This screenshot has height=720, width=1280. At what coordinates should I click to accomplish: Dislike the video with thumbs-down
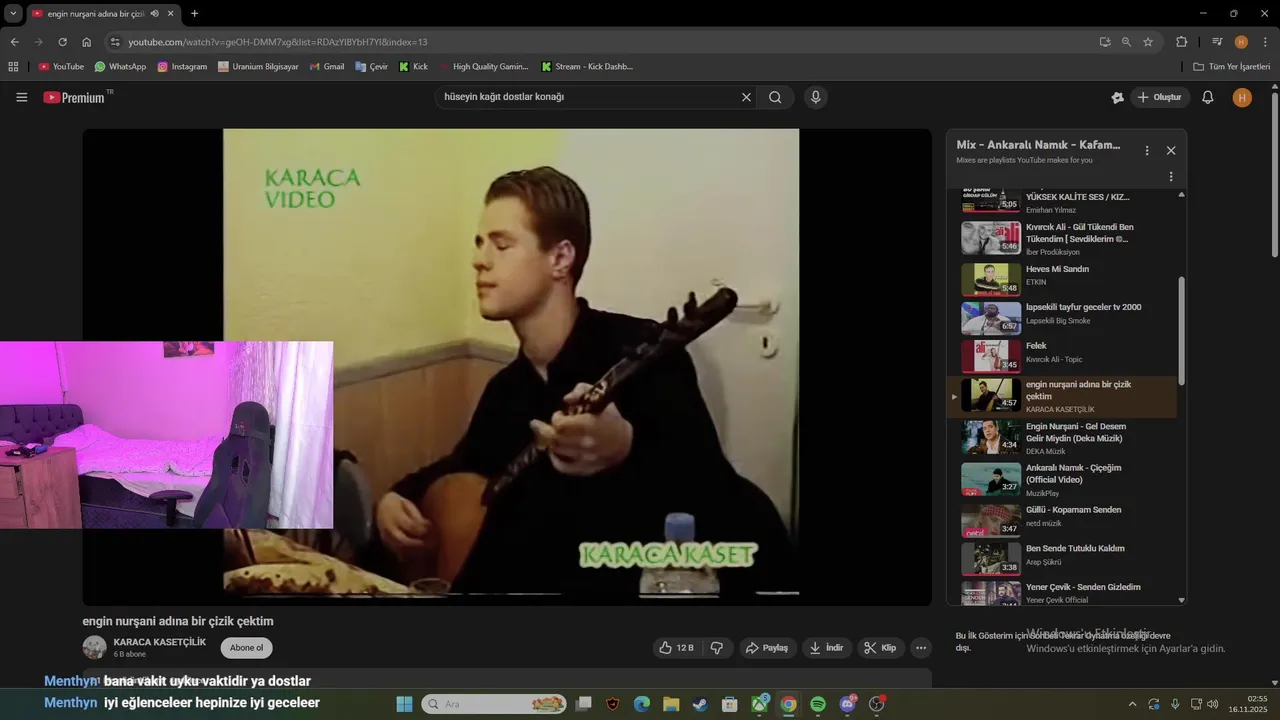tap(717, 648)
